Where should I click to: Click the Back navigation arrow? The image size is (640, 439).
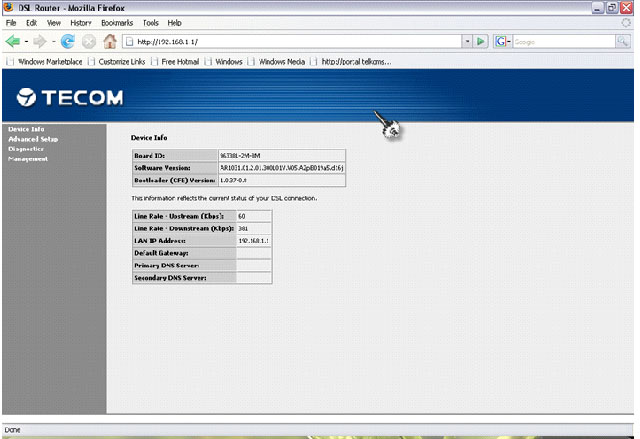coord(13,41)
